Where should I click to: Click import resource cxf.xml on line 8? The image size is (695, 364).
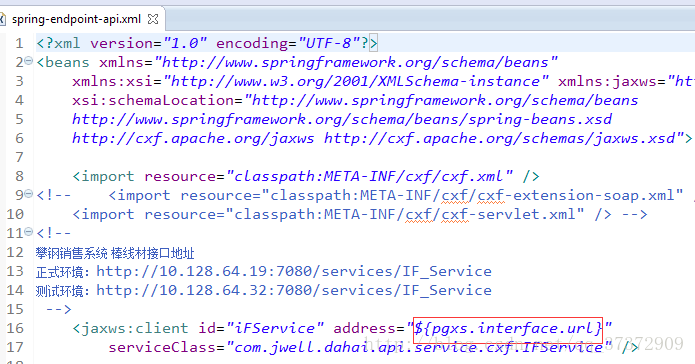click(306, 176)
